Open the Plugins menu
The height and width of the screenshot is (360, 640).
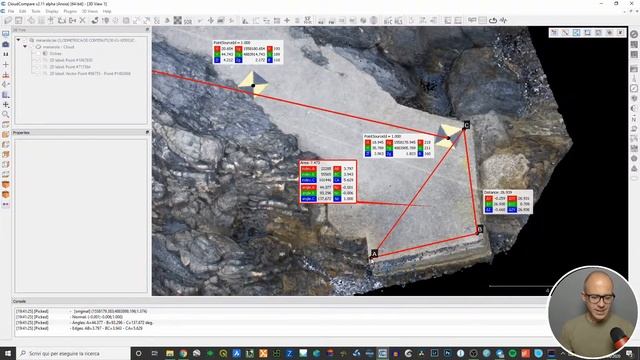(x=70, y=11)
